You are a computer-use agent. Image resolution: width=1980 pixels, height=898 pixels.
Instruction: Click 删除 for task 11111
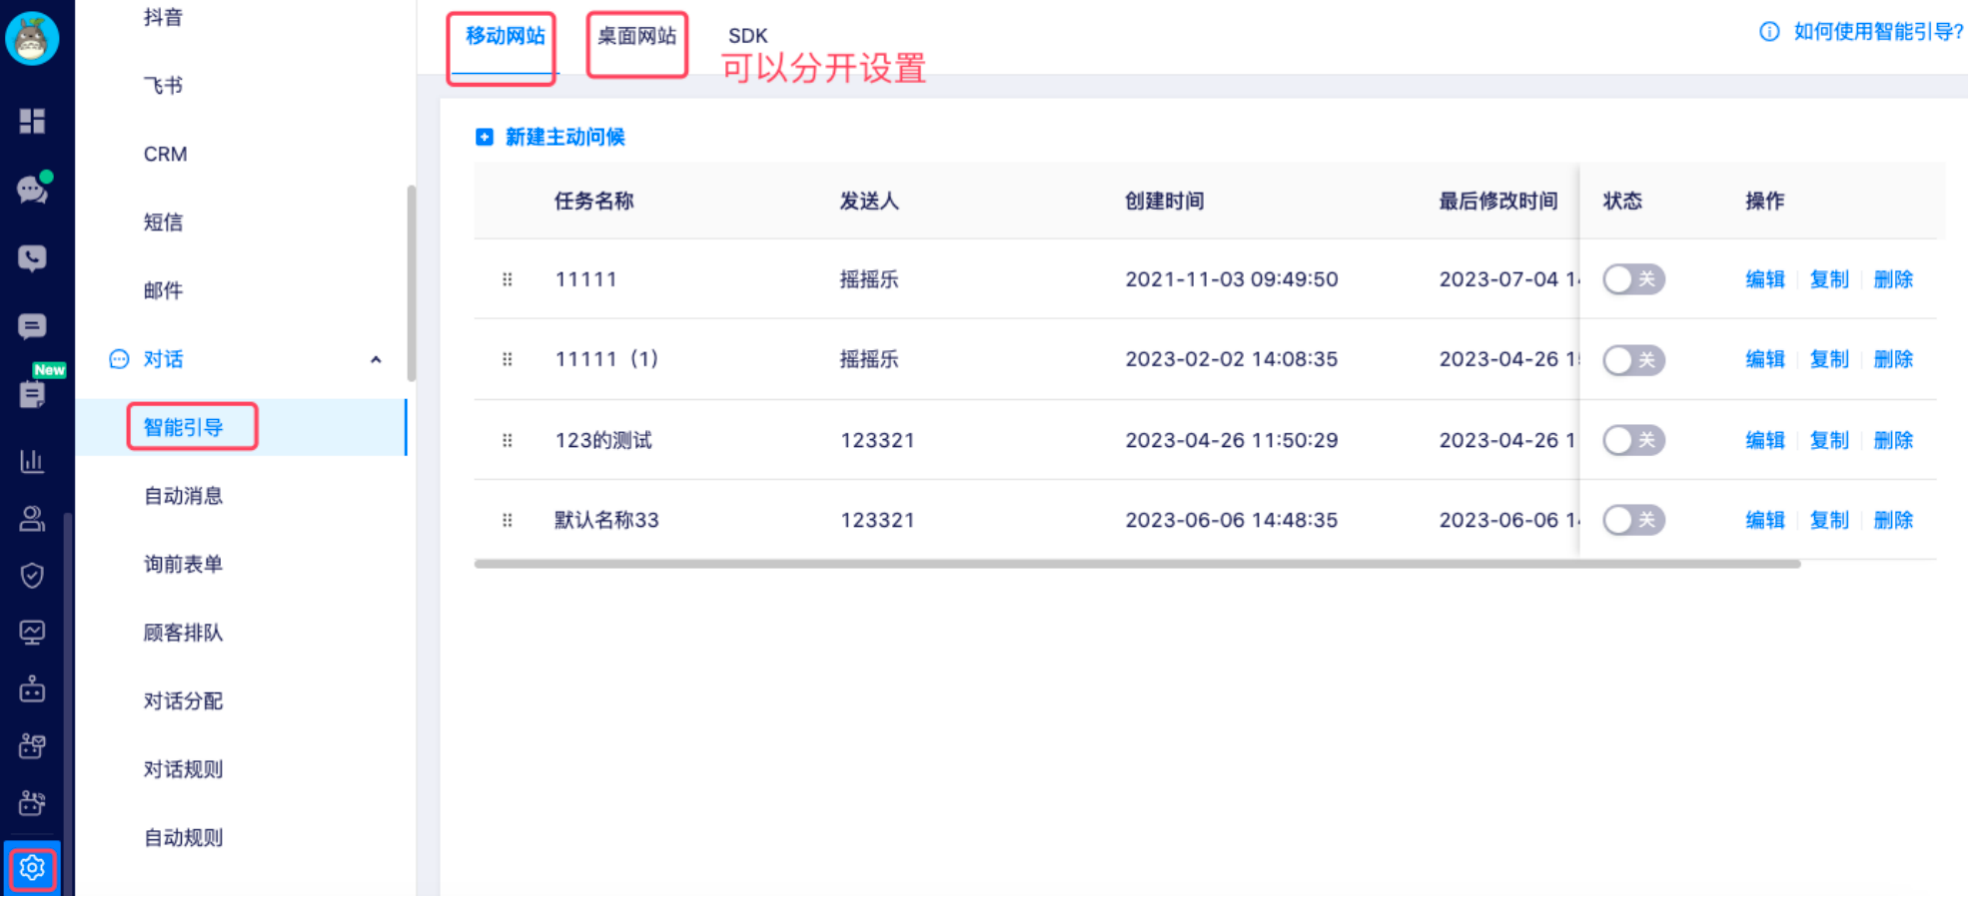tap(1893, 280)
